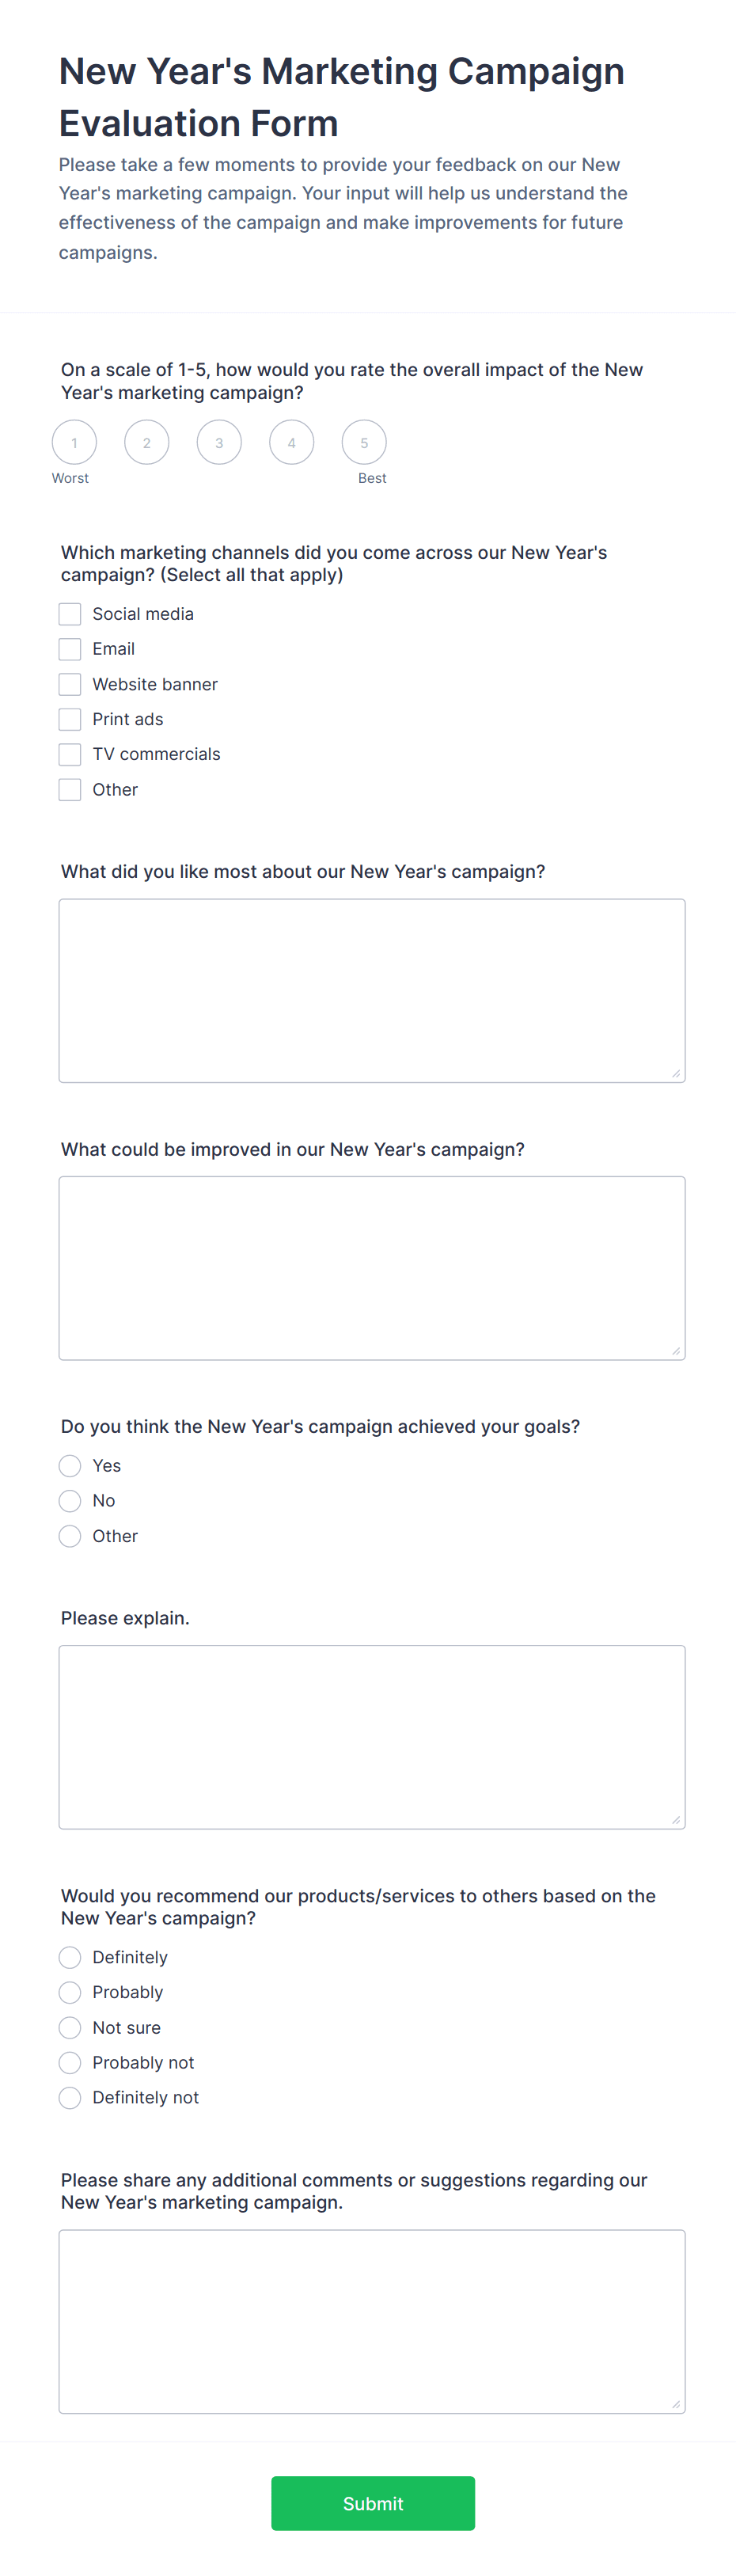
Task: Check the TV commercials checkbox
Action: 70,754
